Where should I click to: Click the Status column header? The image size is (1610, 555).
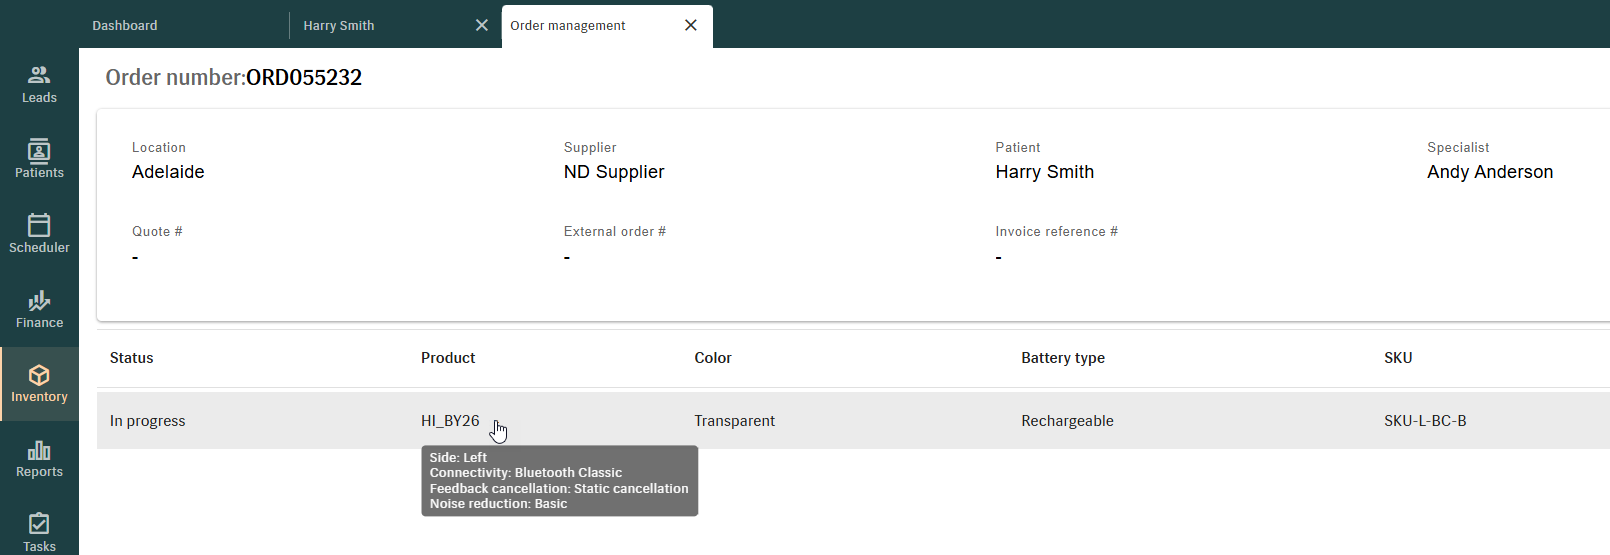[132, 358]
